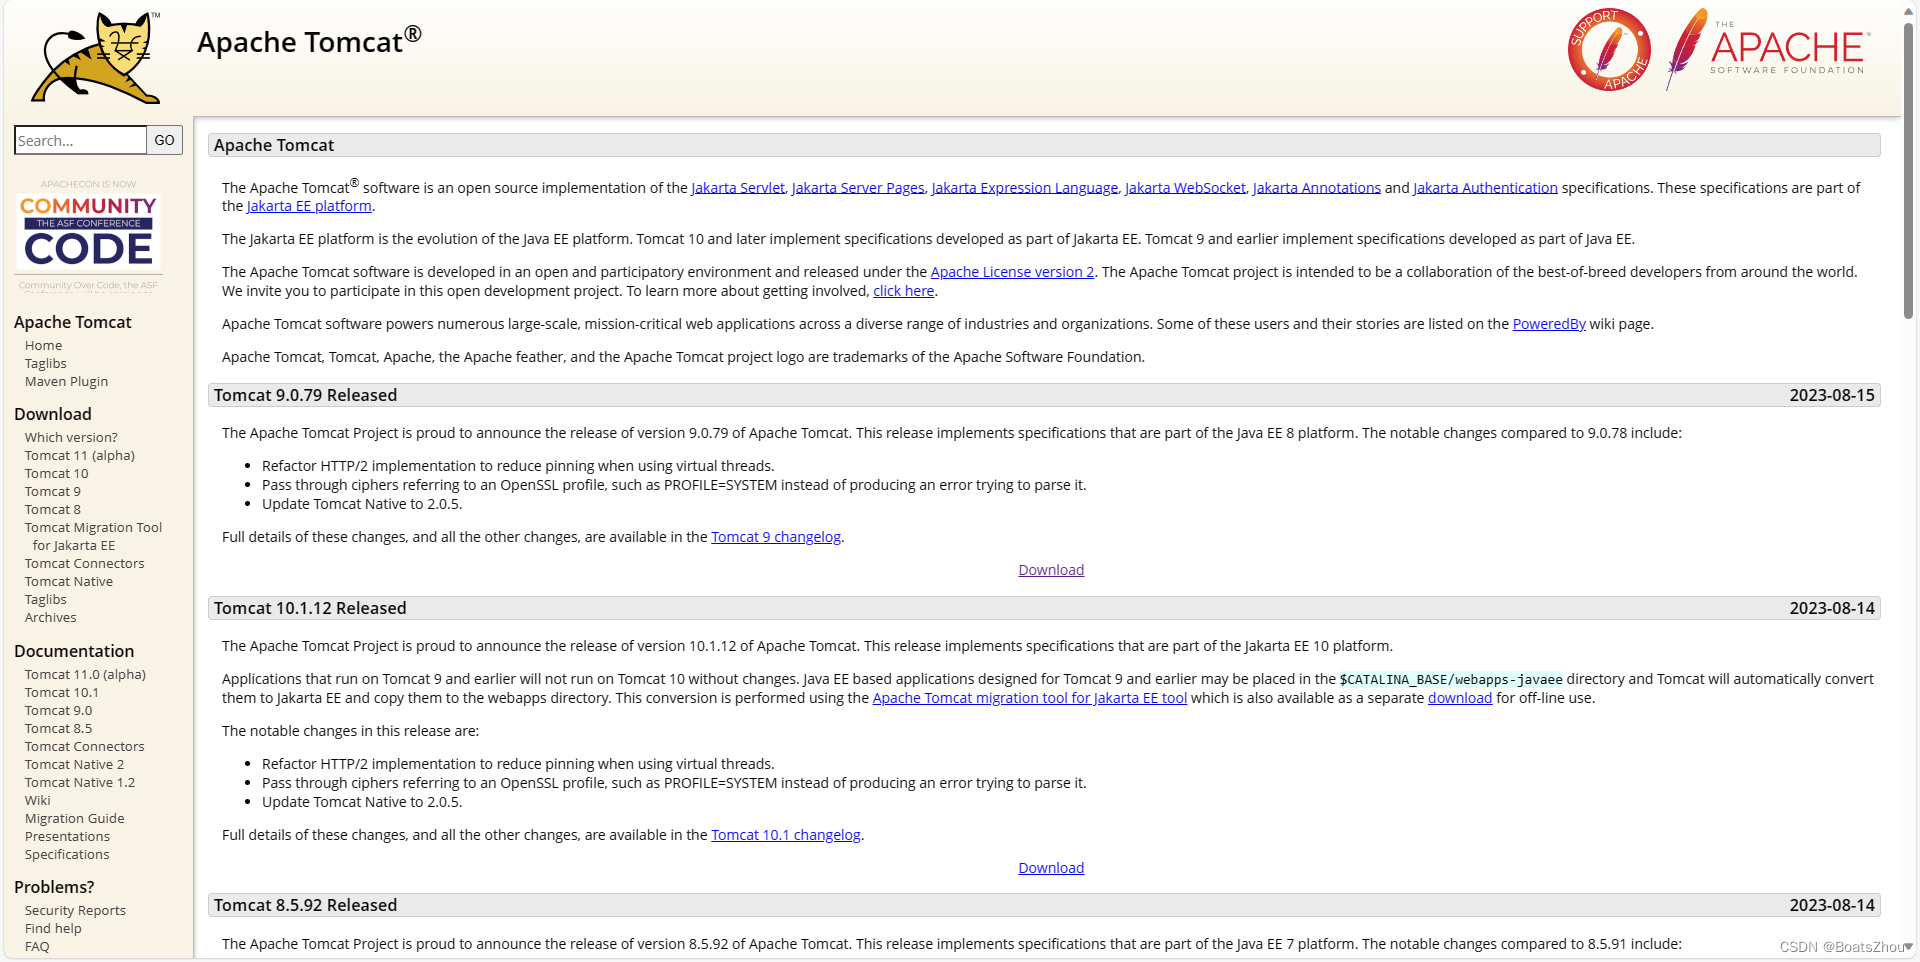This screenshot has height=962, width=1920.
Task: Open Presentations sidebar link
Action: pos(67,837)
